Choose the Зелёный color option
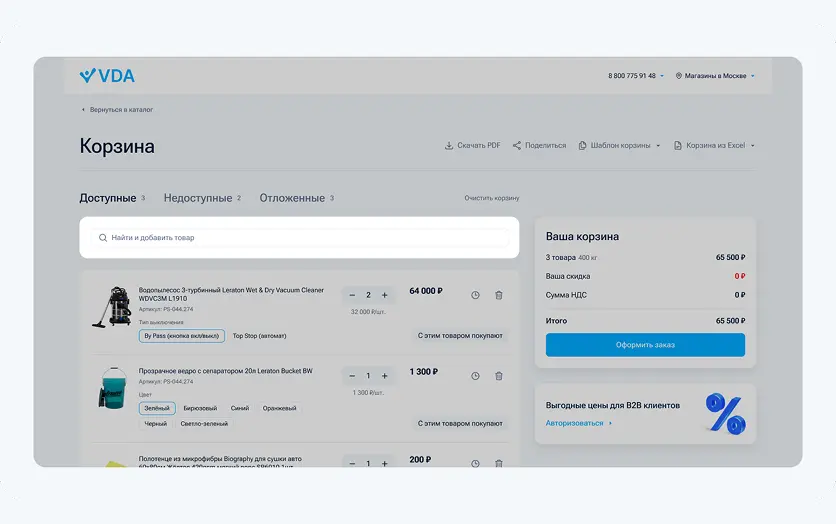836x524 pixels. 157,408
